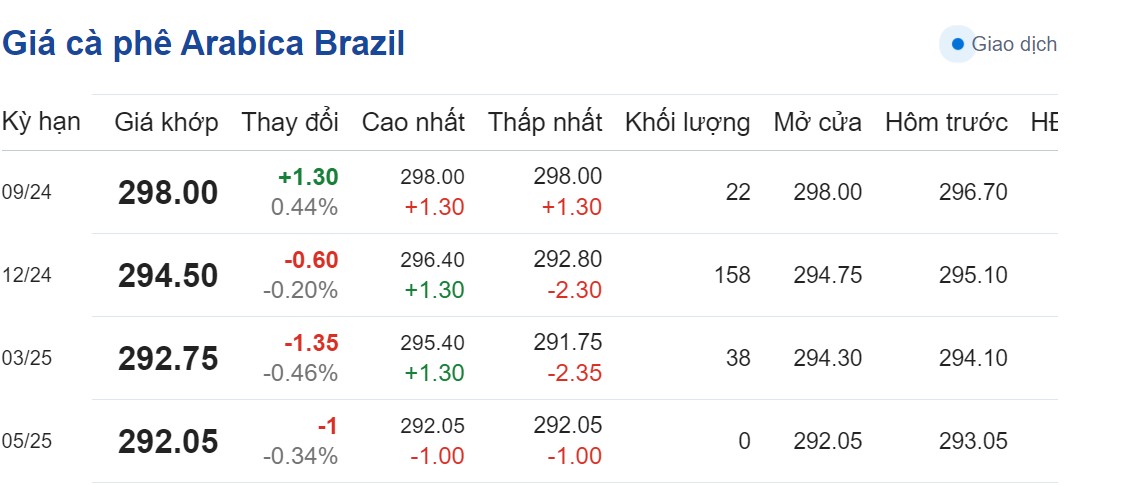Select the 09/24 contract row label
Image resolution: width=1122 pixels, height=485 pixels.
[26, 193]
